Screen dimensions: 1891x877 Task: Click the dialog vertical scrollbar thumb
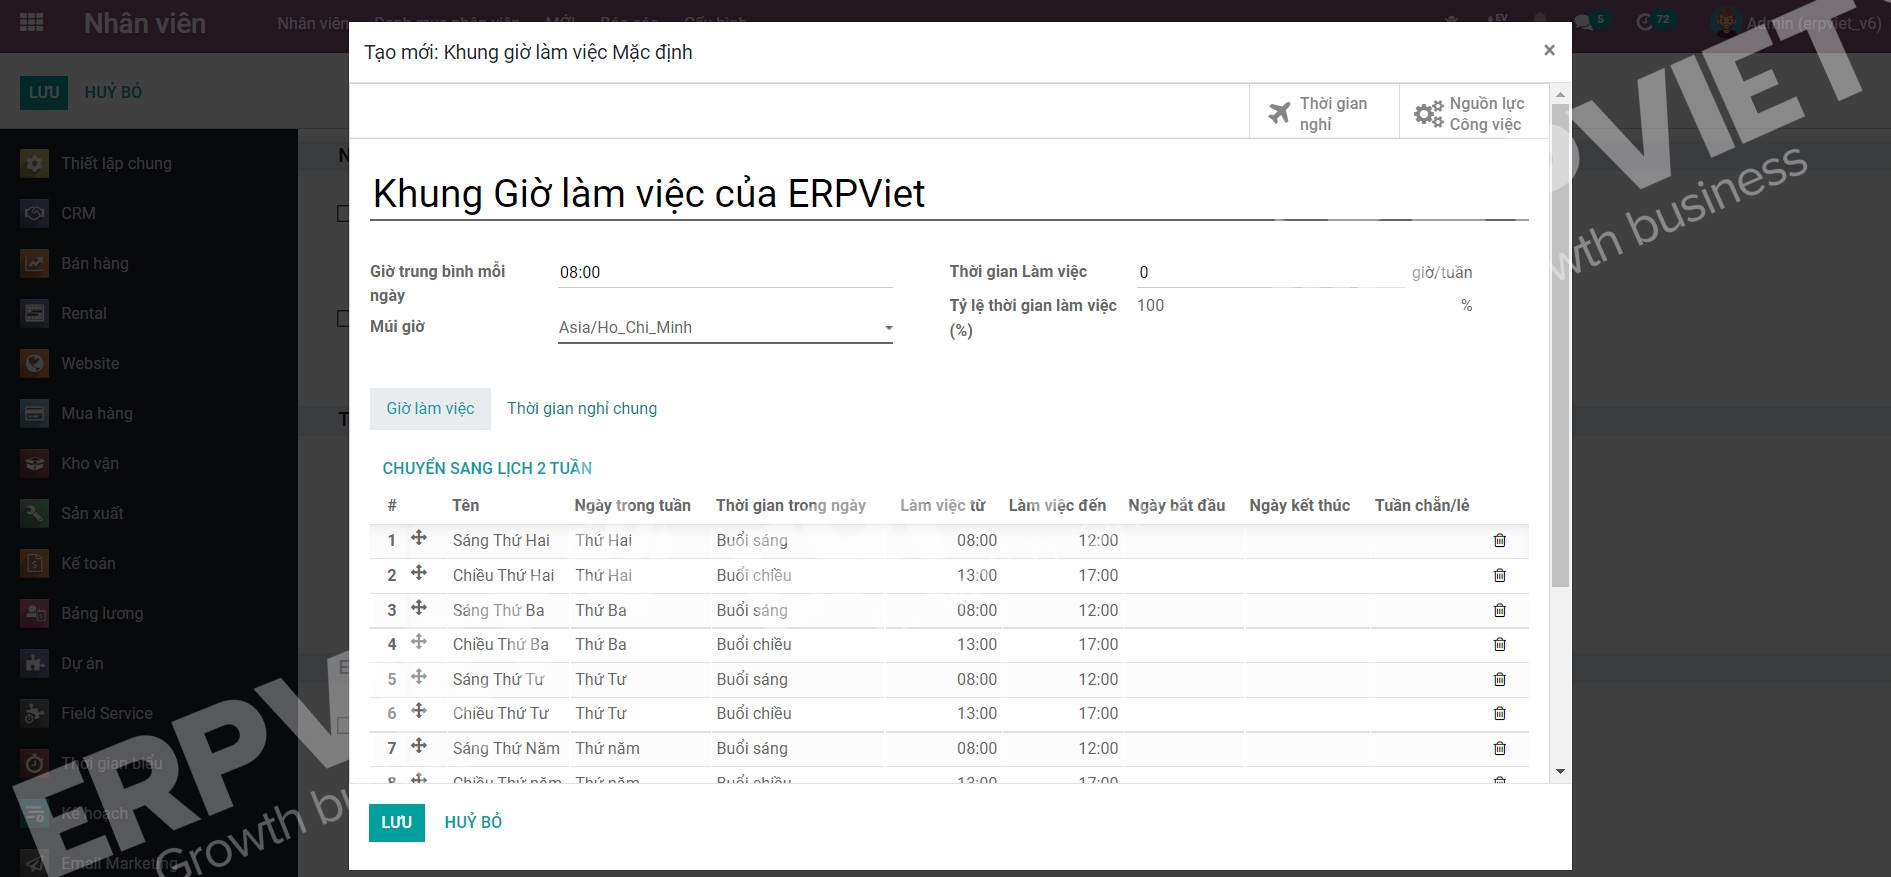(1560, 344)
